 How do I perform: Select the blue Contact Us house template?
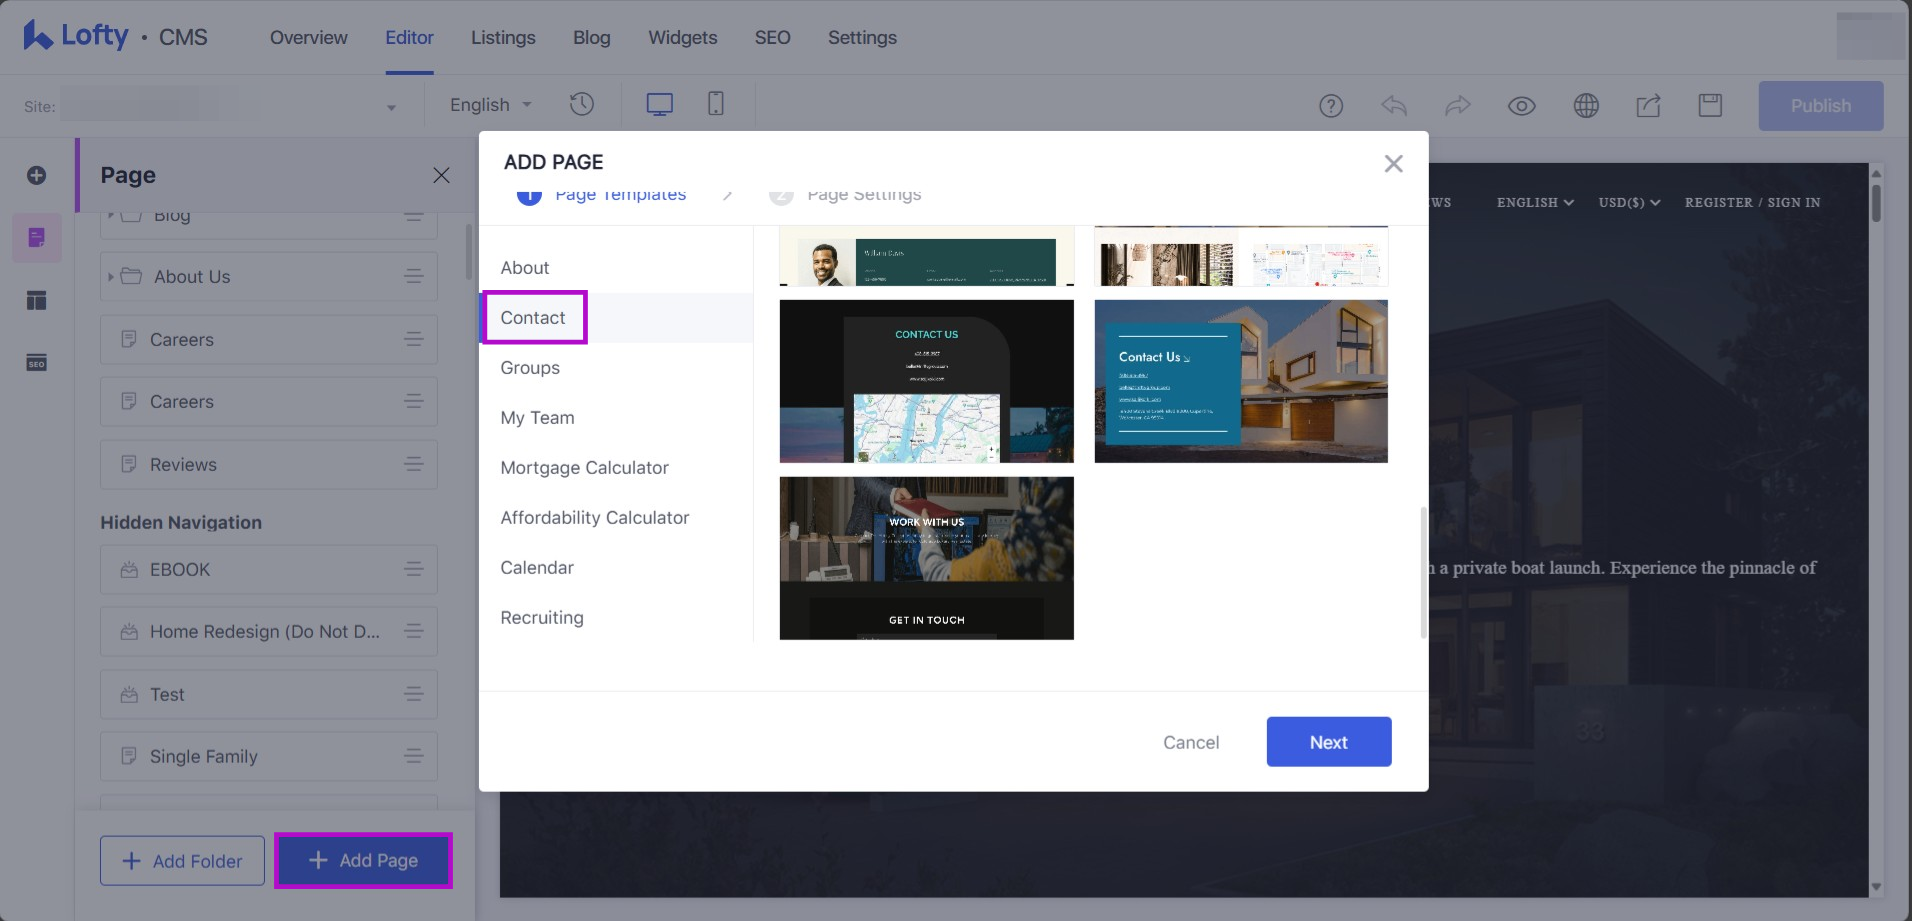tap(1240, 381)
